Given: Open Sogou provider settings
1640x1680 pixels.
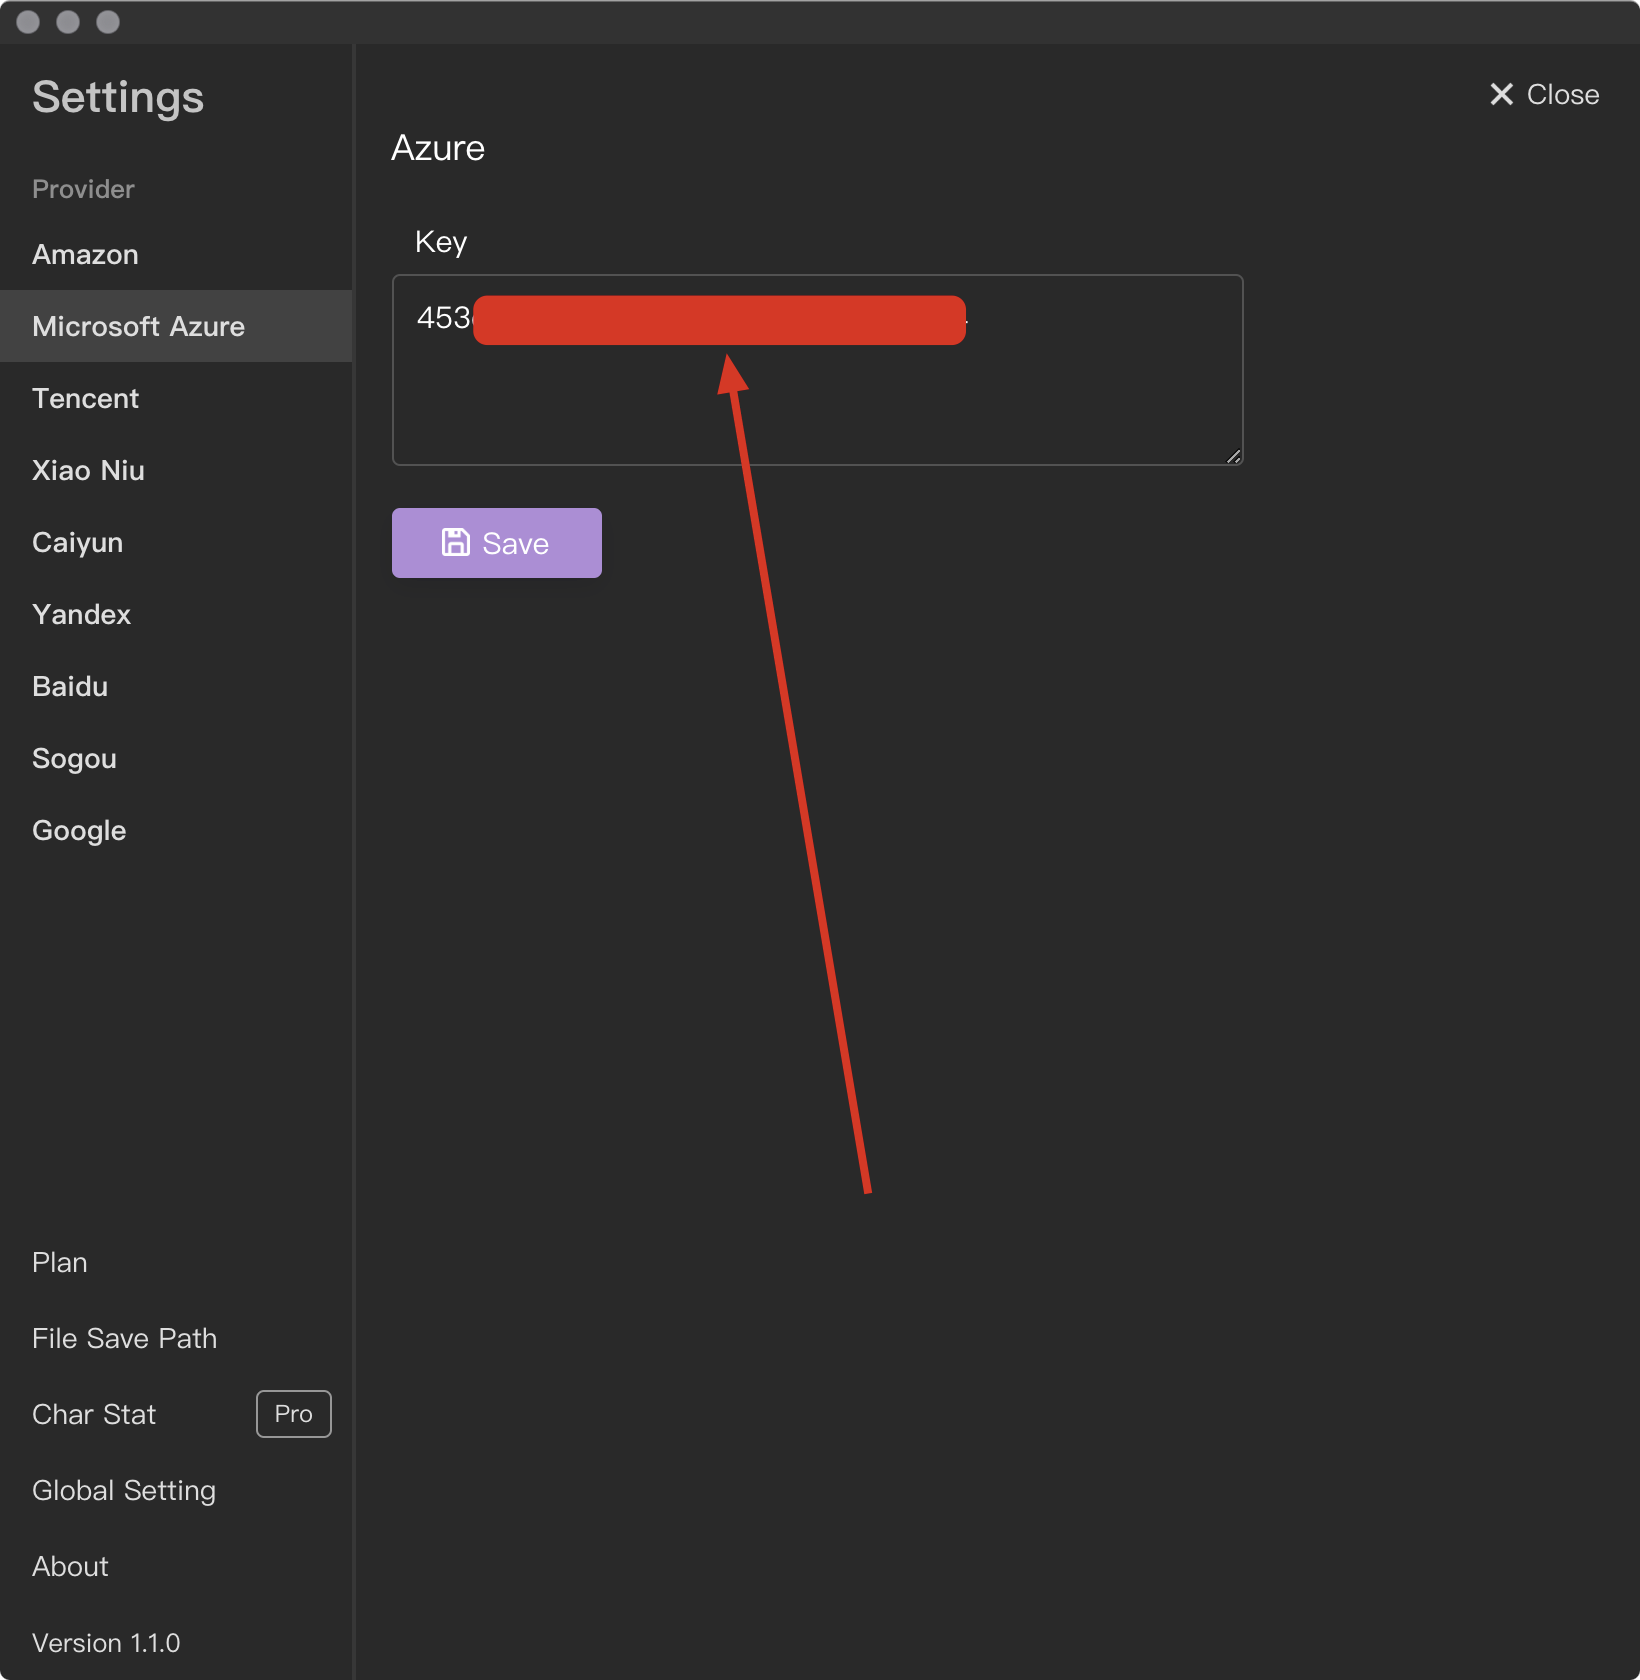Looking at the screenshot, I should coord(74,758).
